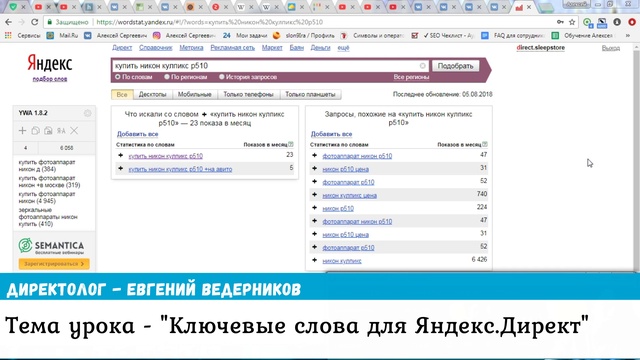Image resolution: width=640 pixels, height=360 pixels.
Task: Open the 'Все регионы' region selector
Action: pos(411,77)
